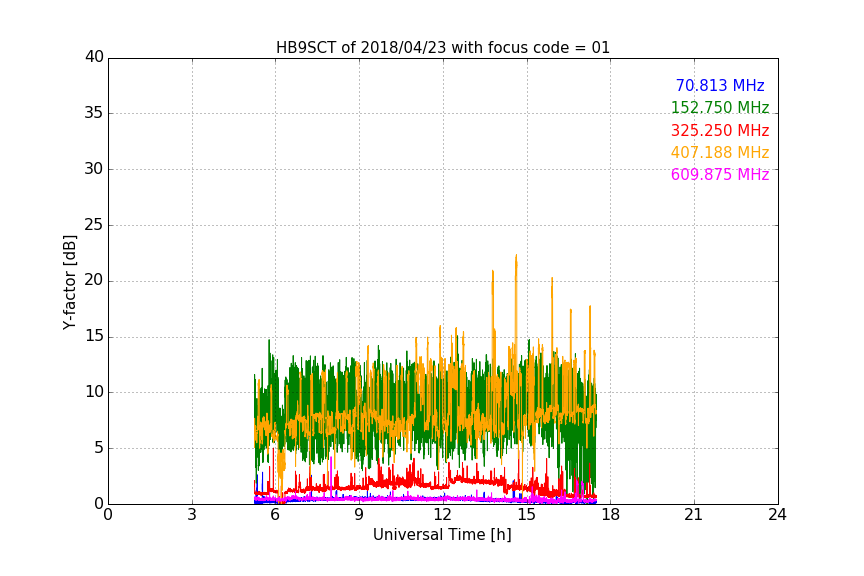Screen dimensions: 864x576
Task: Click the x-axis tick label 24
Action: [x=777, y=515]
